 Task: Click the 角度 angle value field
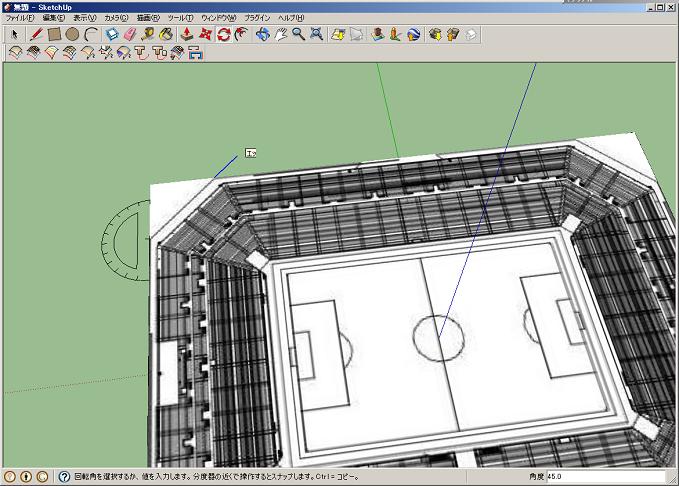[602, 477]
